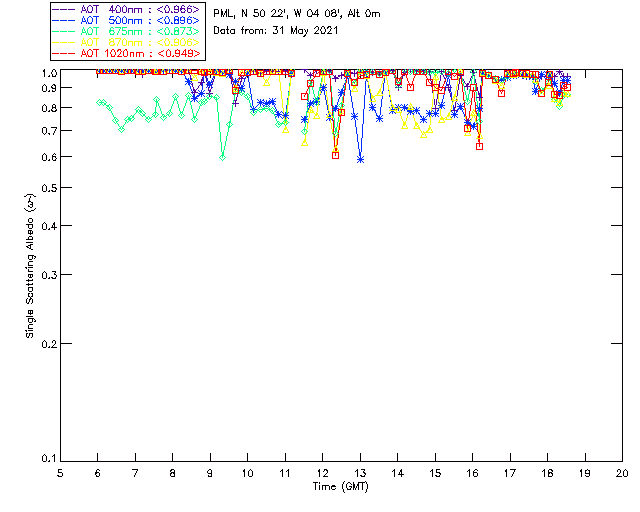Click the red square low near 12.3 GMT
640x512 pixels.
point(336,155)
